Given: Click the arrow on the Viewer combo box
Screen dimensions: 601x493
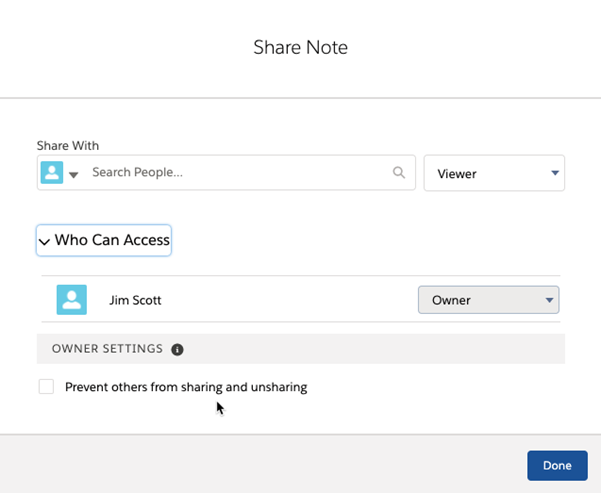Looking at the screenshot, I should click(555, 173).
